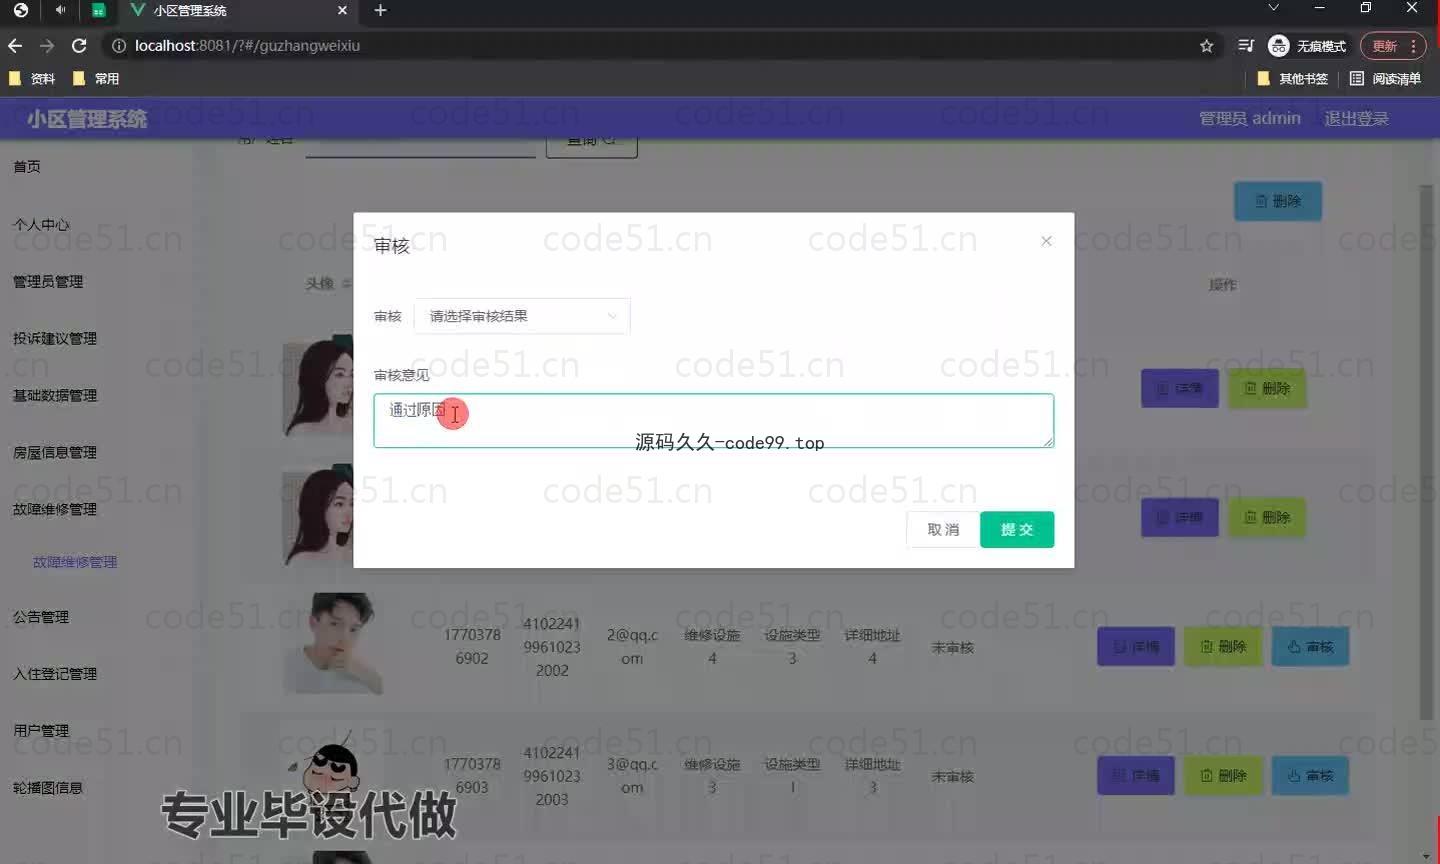The width and height of the screenshot is (1440, 864).
Task: Open 轮播图信息 in the sidebar
Action: coord(48,788)
